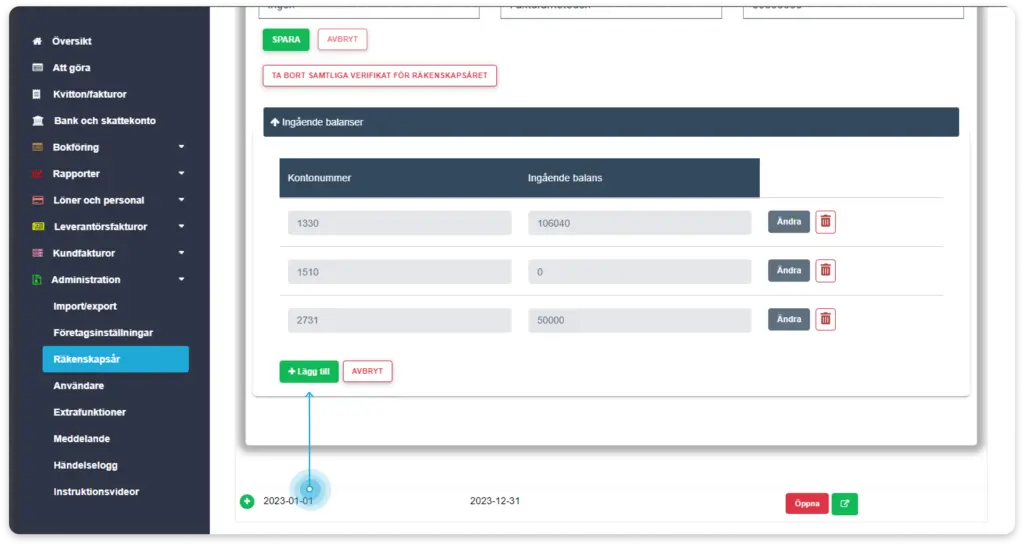Delete the row for account 2731
The image size is (1024, 546).
point(825,319)
